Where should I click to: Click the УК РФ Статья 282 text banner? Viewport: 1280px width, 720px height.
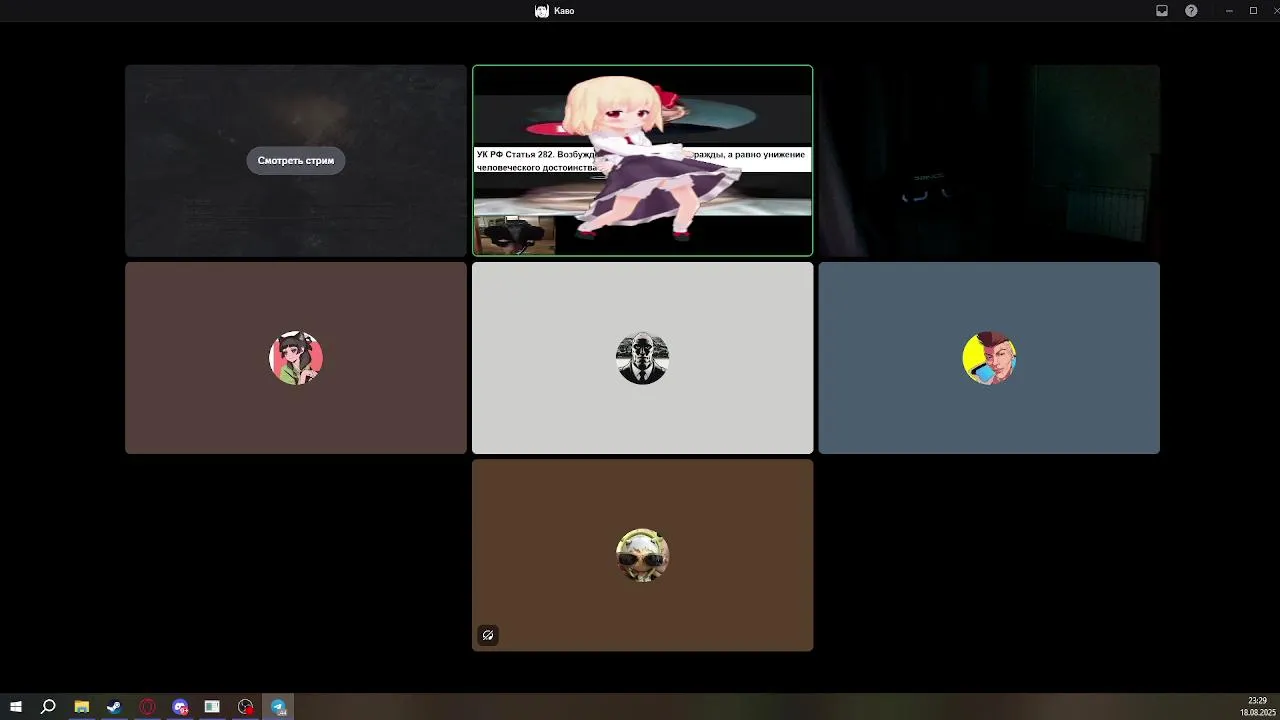click(x=642, y=160)
